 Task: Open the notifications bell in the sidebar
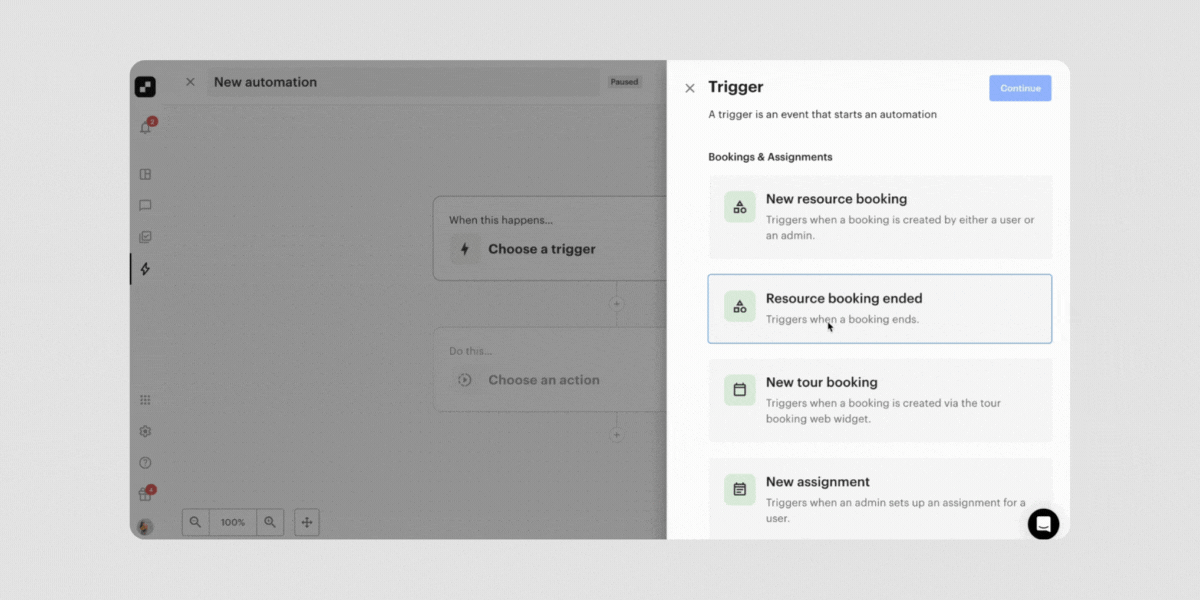145,123
